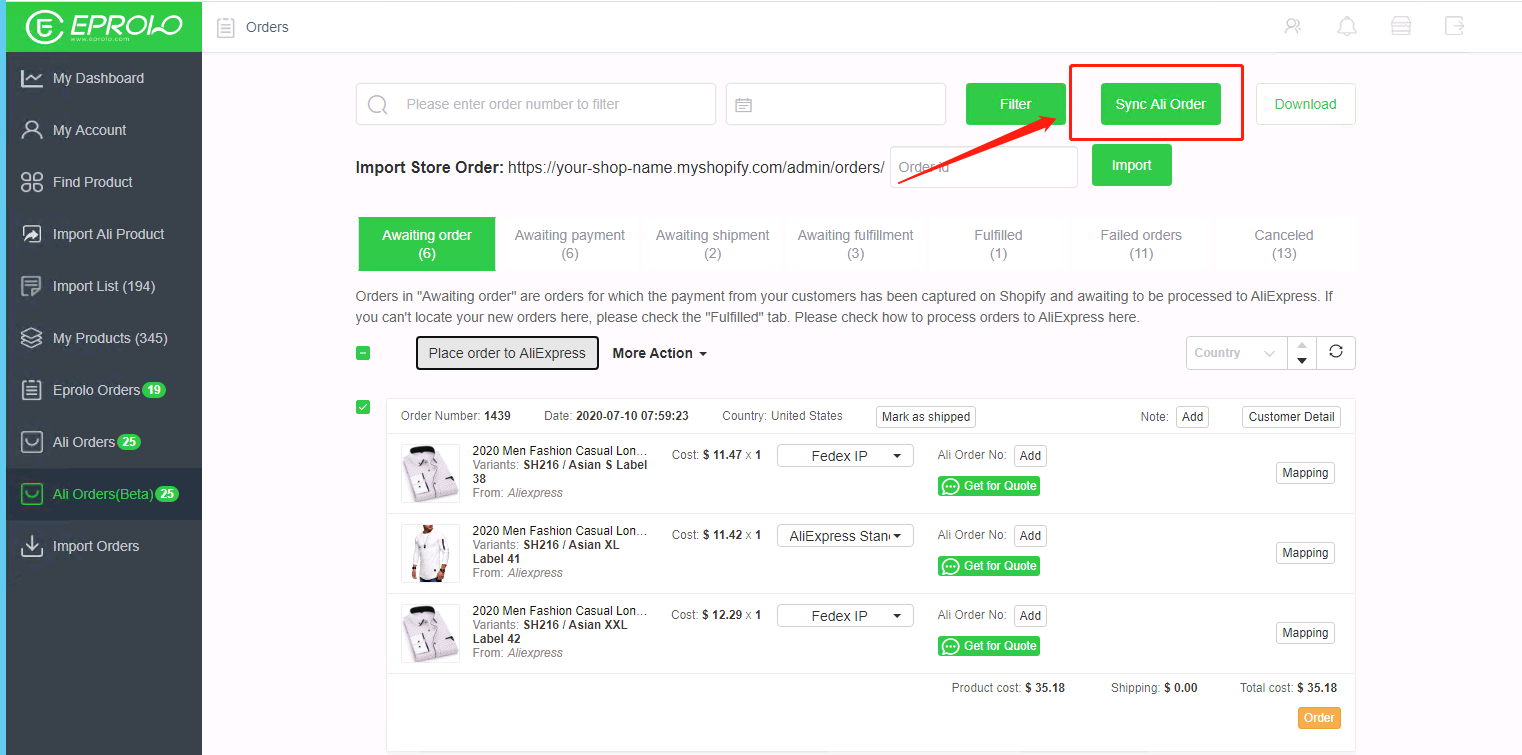Click the orange Order button
This screenshot has height=755, width=1522.
1319,718
